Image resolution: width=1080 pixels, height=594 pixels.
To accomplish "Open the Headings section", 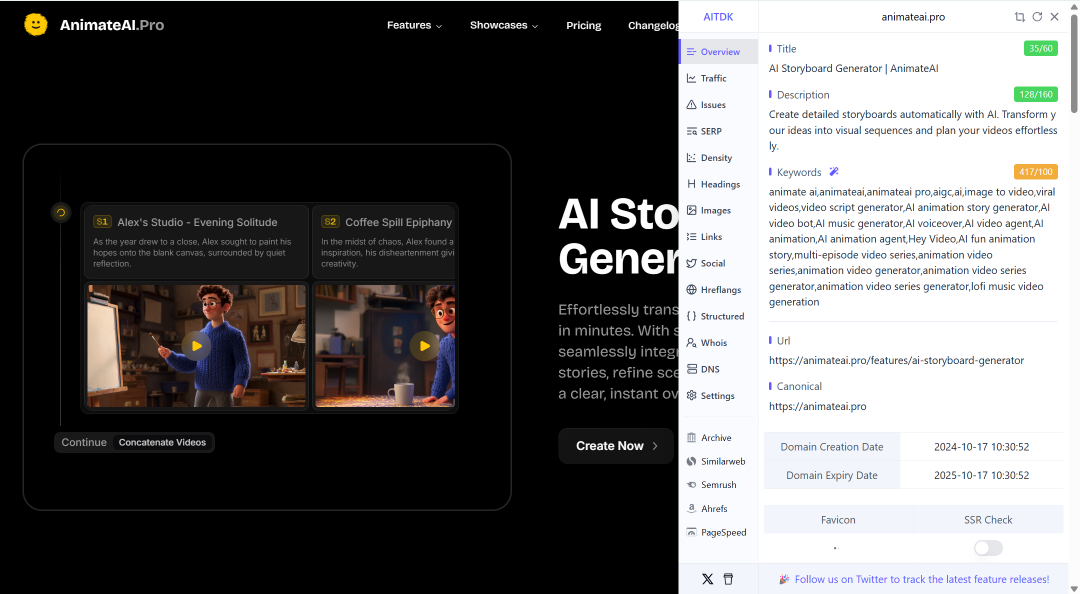I will (720, 184).
